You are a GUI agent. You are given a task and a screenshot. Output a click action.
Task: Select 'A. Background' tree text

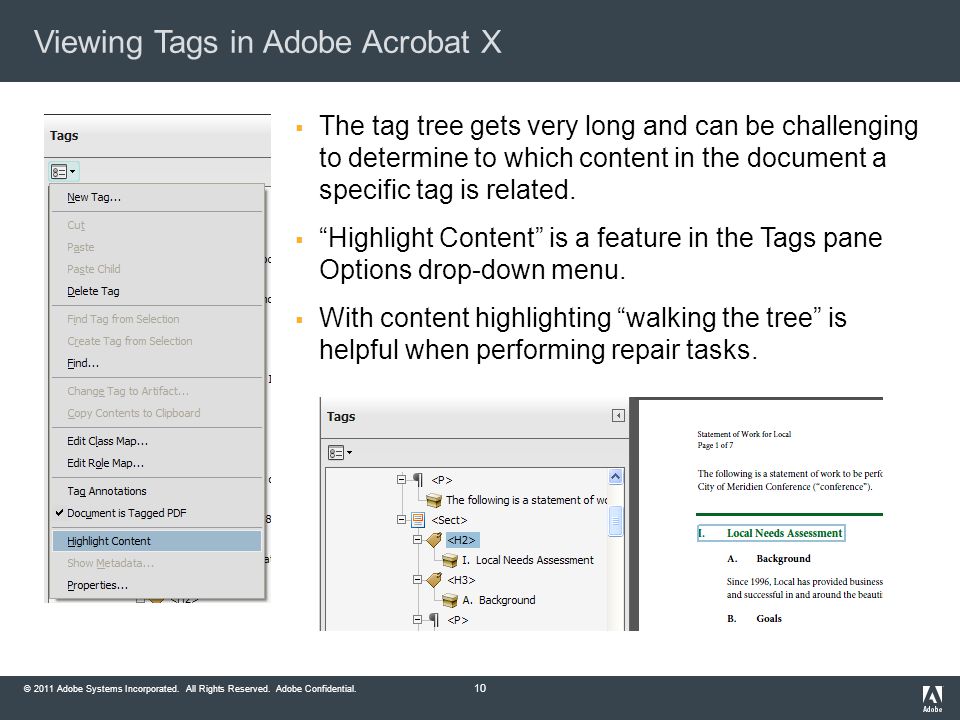(499, 600)
